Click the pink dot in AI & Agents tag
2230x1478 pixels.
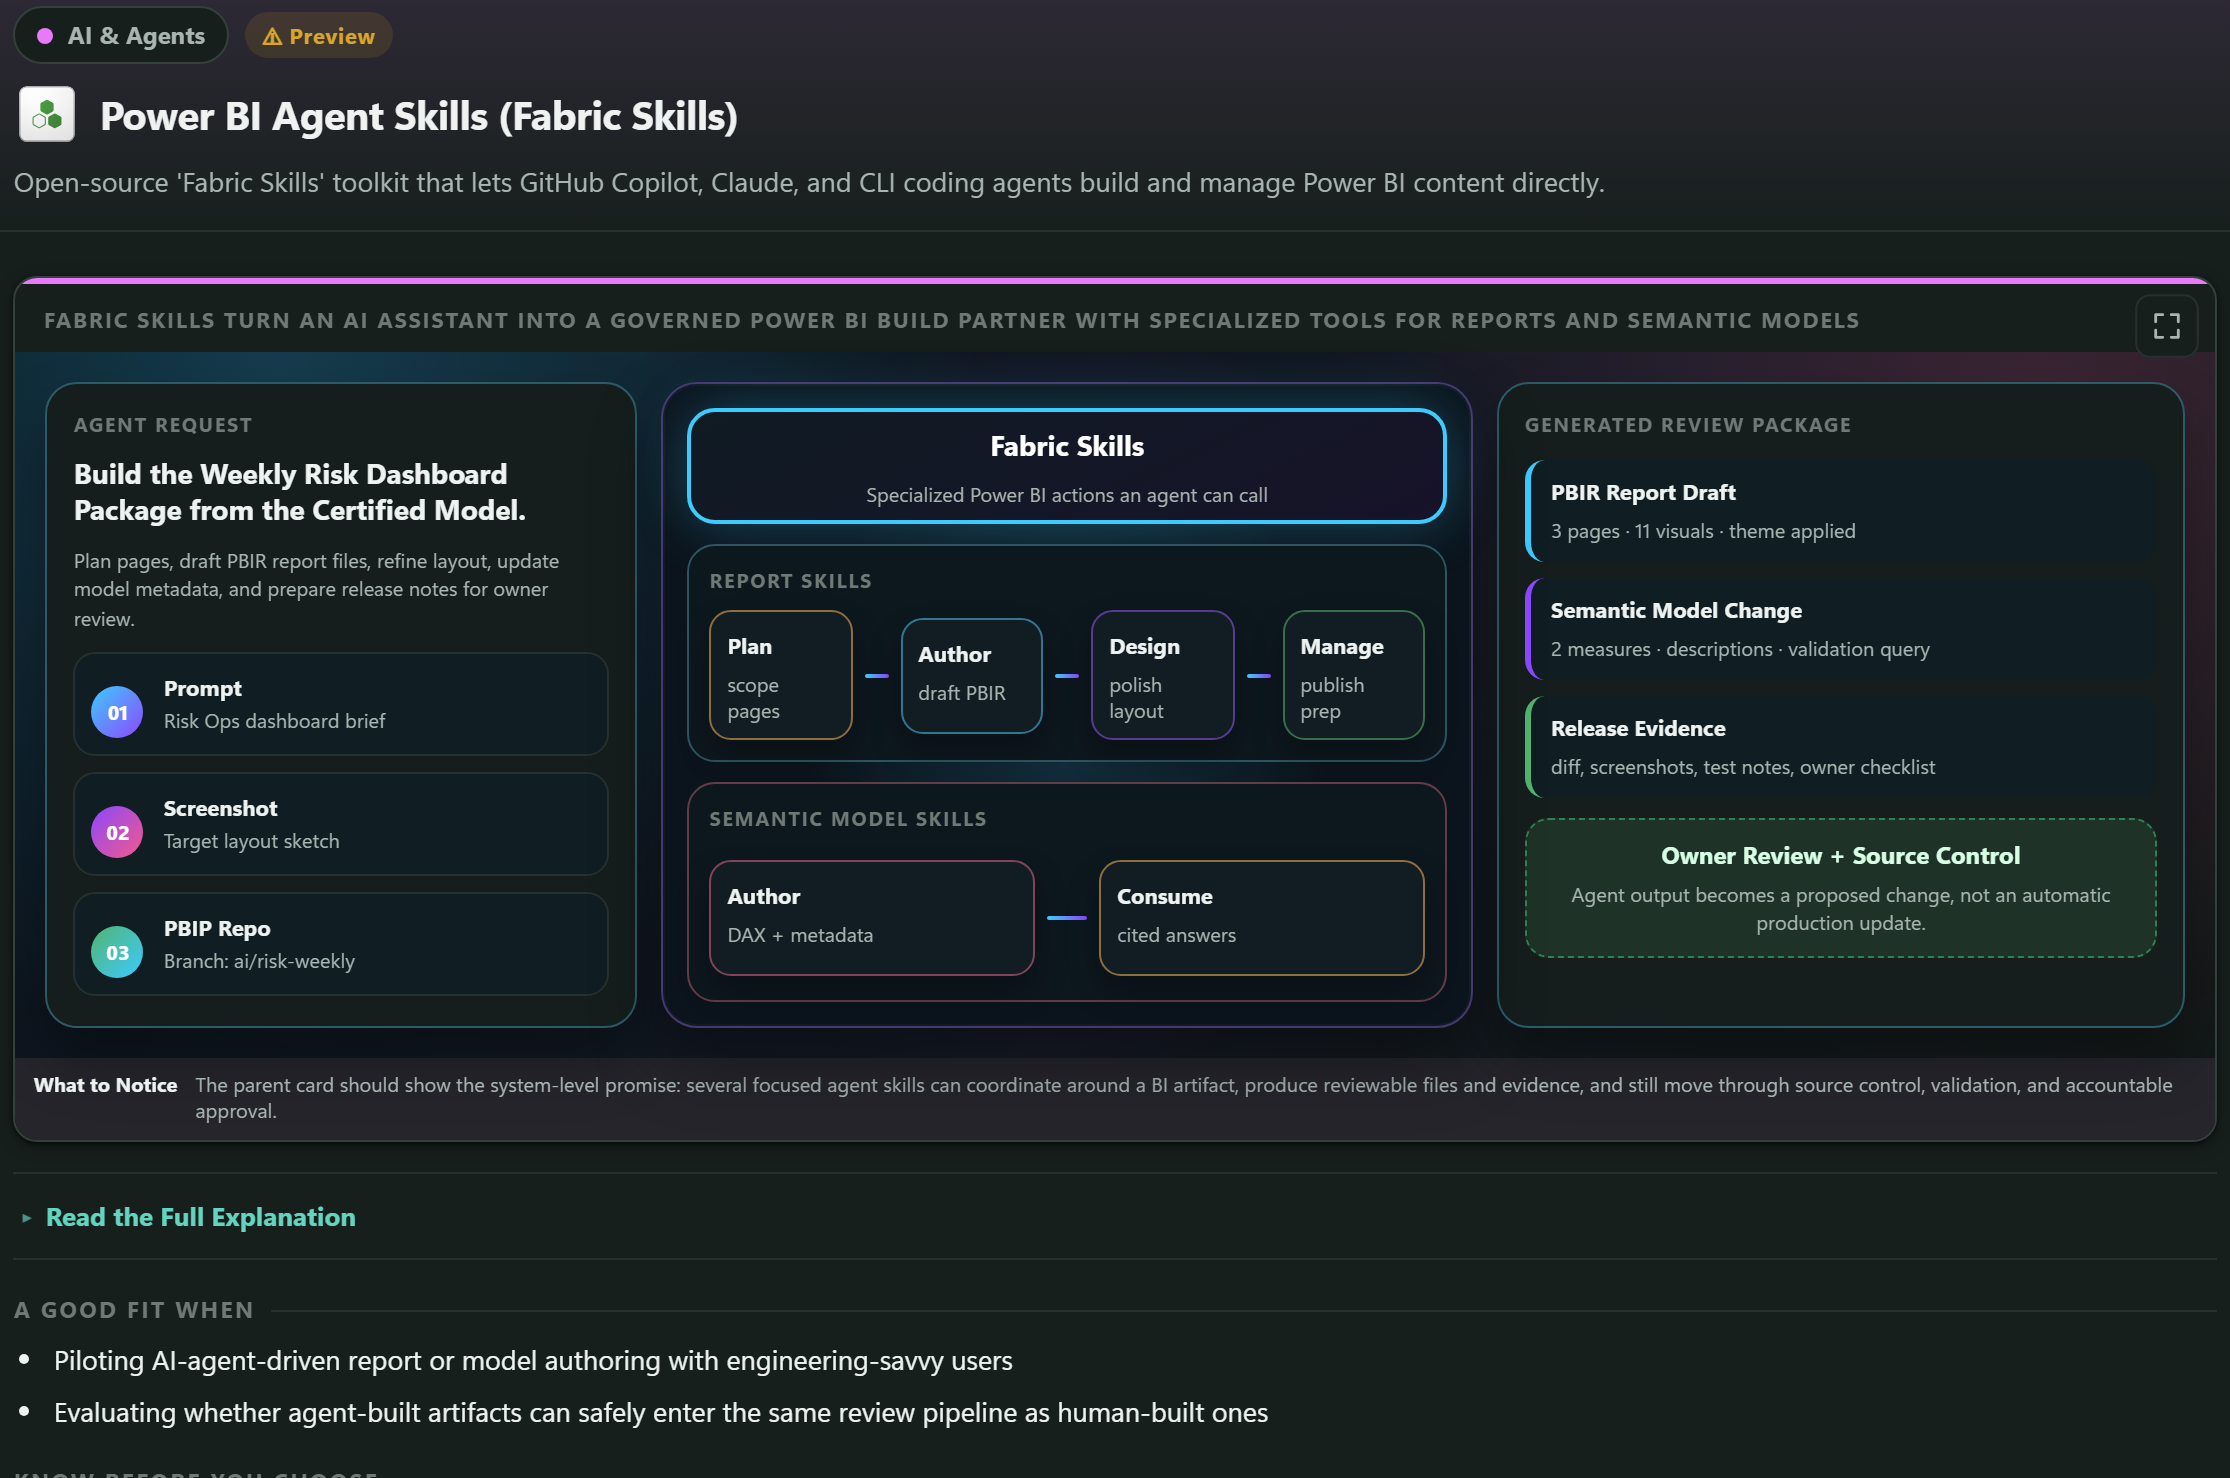(45, 36)
